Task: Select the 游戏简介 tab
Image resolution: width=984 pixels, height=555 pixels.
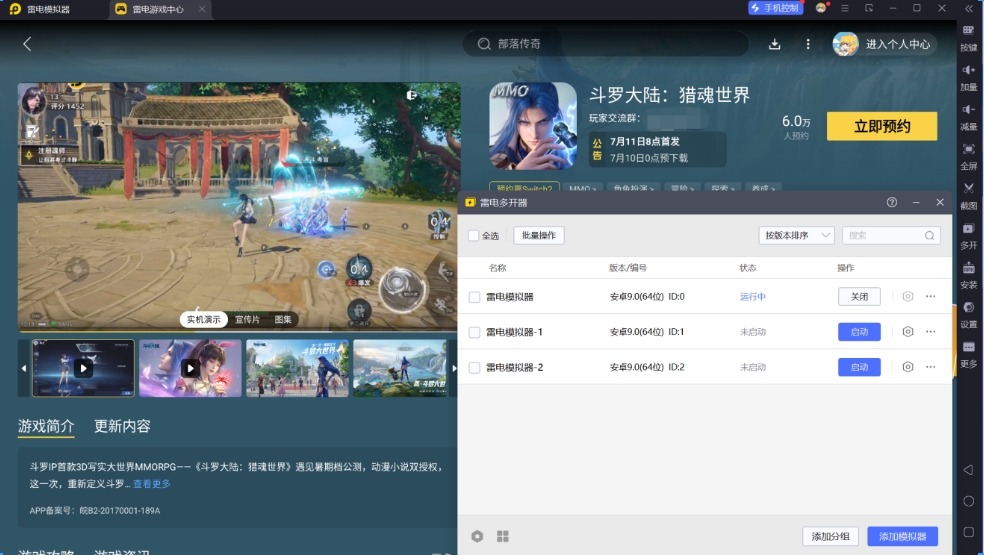Action: coord(46,426)
